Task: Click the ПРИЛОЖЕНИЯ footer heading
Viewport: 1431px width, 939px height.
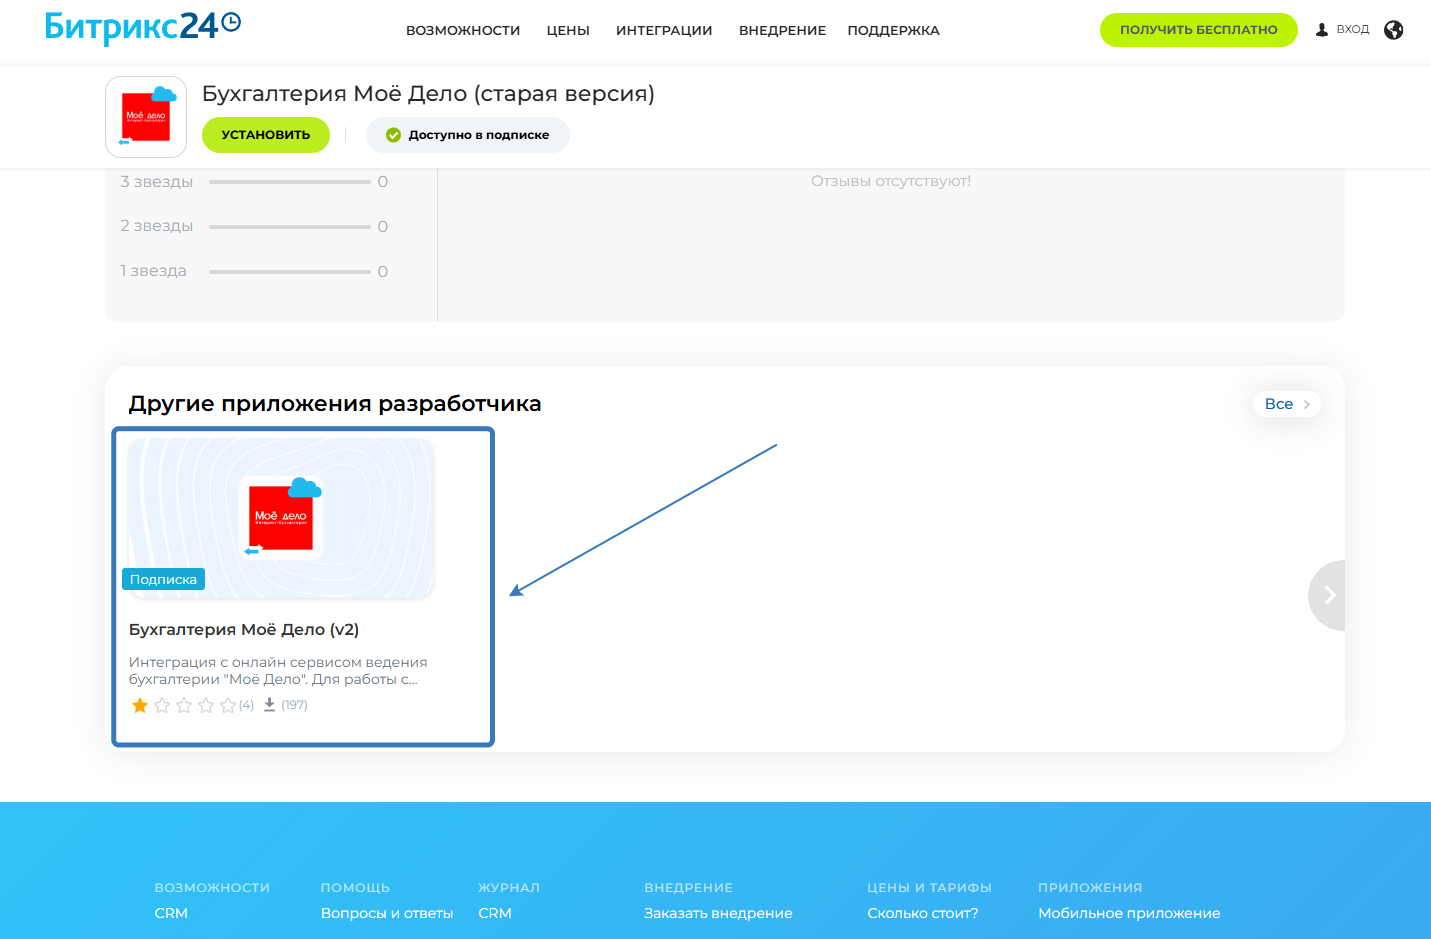Action: (x=1090, y=888)
